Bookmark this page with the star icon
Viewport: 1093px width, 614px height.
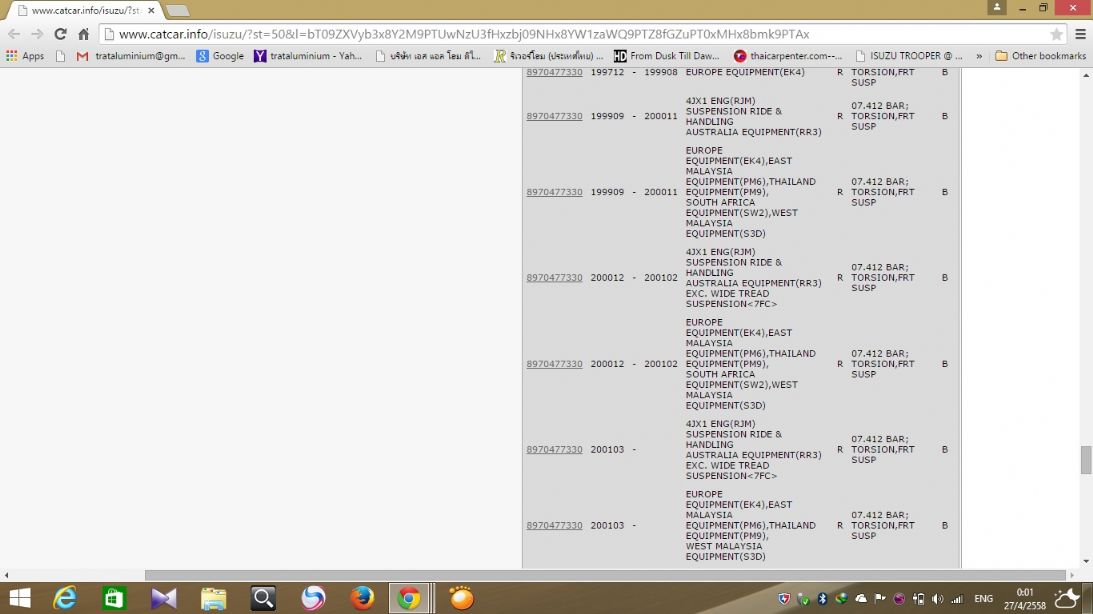pyautogui.click(x=1057, y=34)
